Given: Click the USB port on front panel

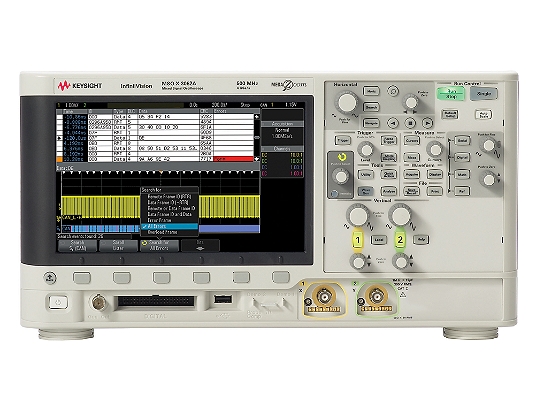Looking at the screenshot, I should coord(223,299).
